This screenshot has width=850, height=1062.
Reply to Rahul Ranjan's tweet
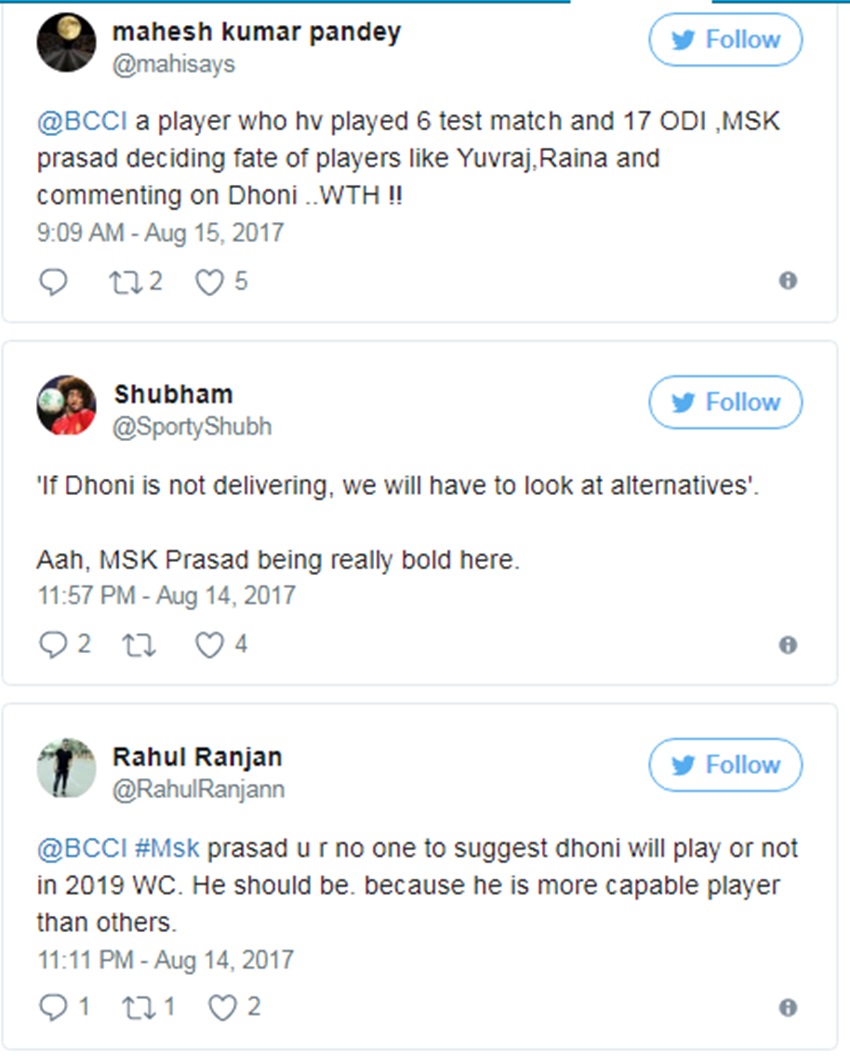(x=53, y=1007)
